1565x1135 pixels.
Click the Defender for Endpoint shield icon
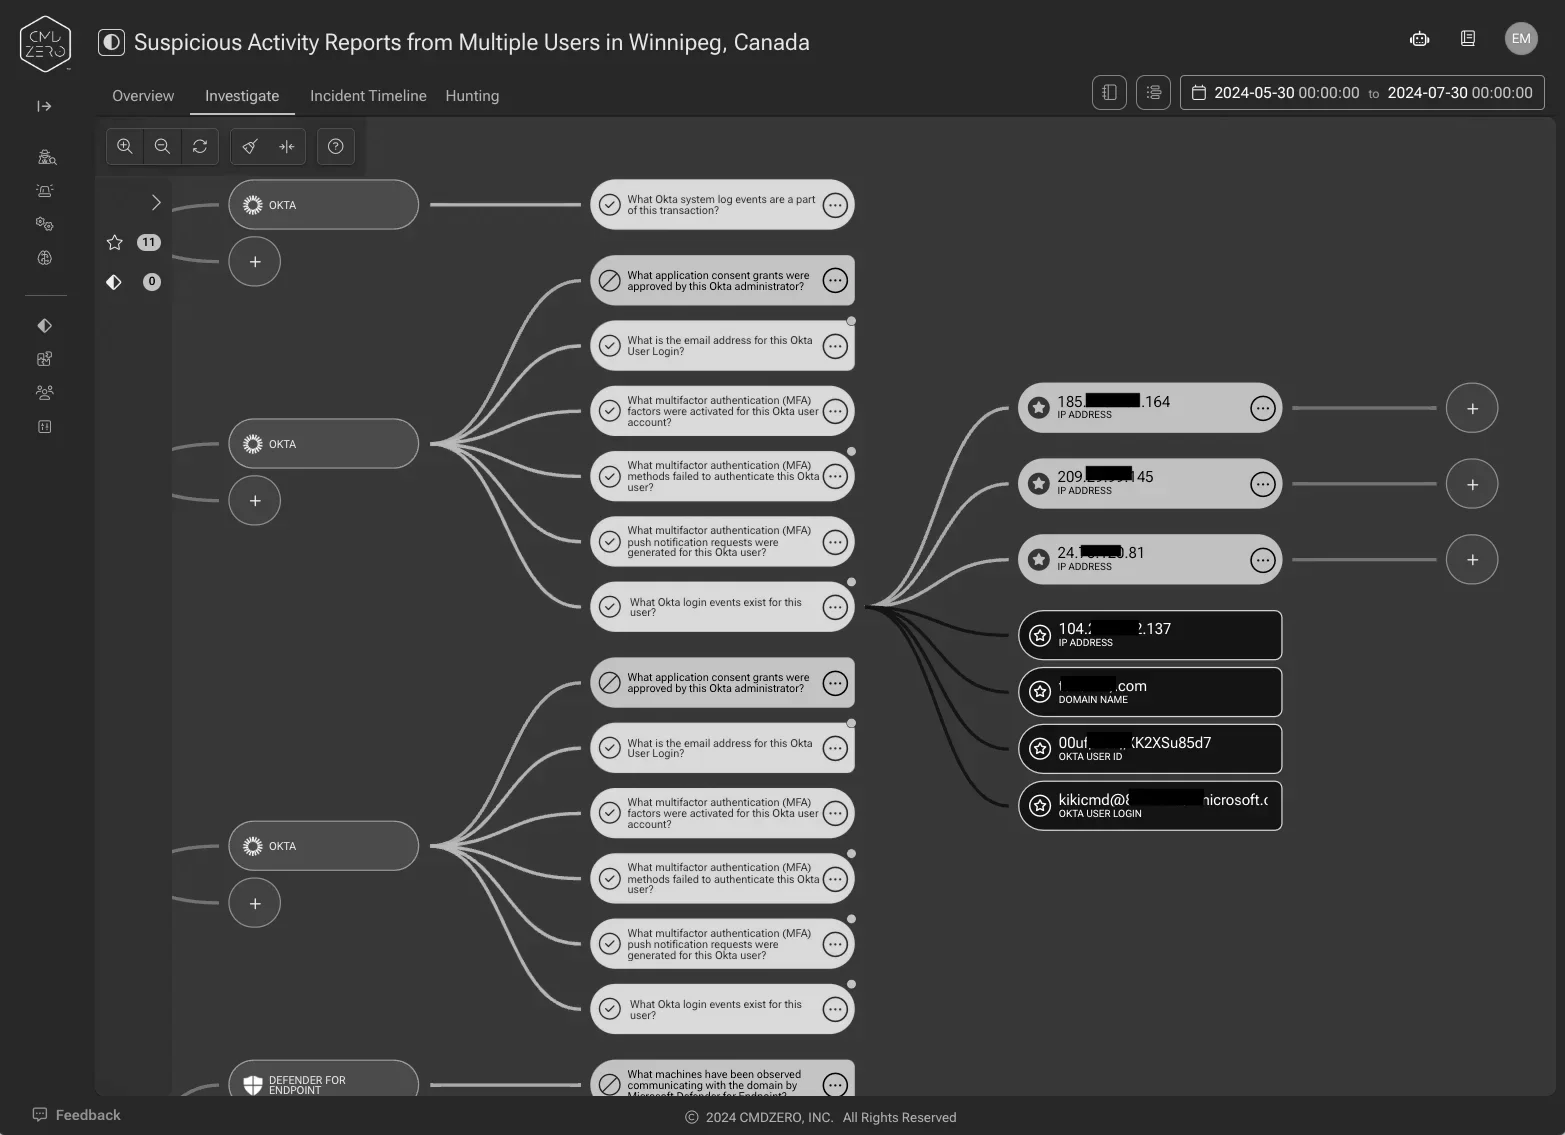253,1085
